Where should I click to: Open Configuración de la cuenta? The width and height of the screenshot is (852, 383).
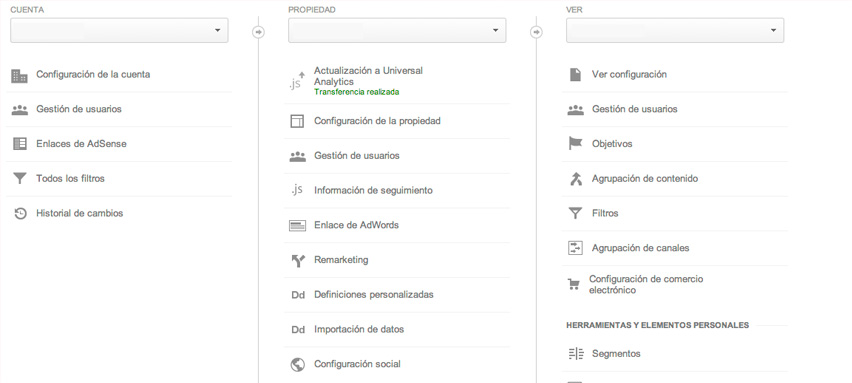coord(93,74)
